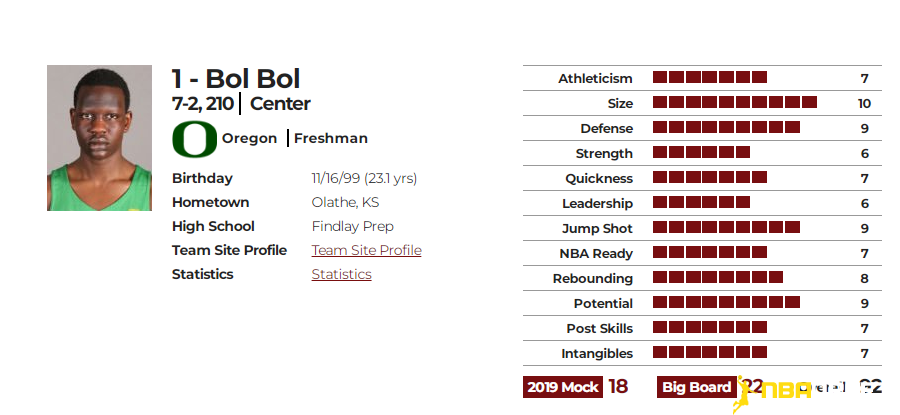This screenshot has width=900, height=415.
Task: Click the 2019 Mock rank number 18
Action: coord(618,387)
